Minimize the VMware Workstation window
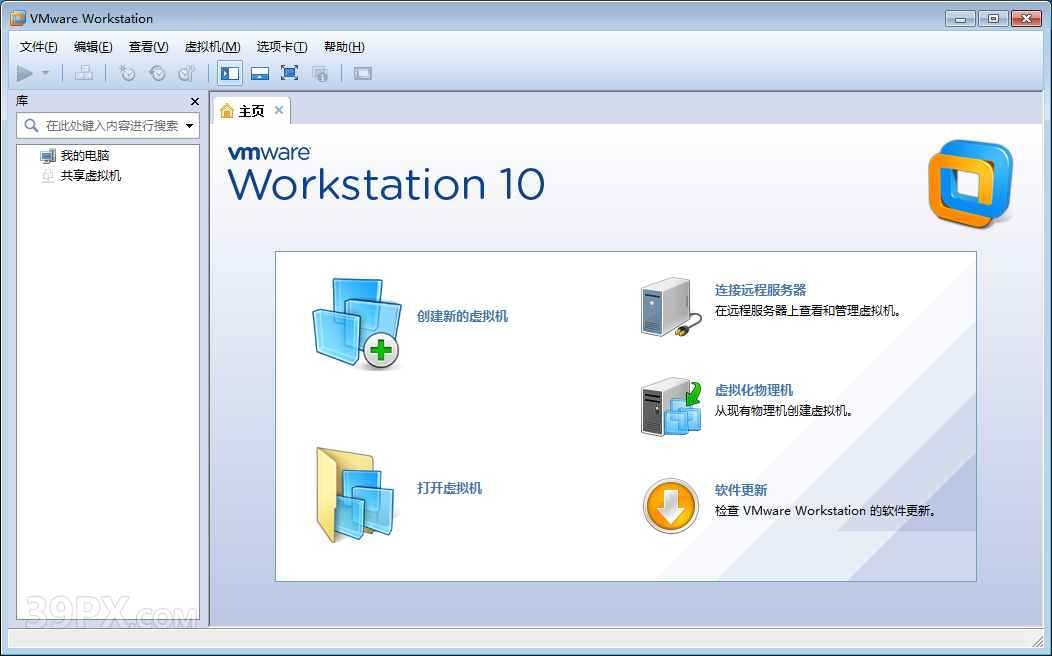This screenshot has height=656, width=1052. point(960,18)
